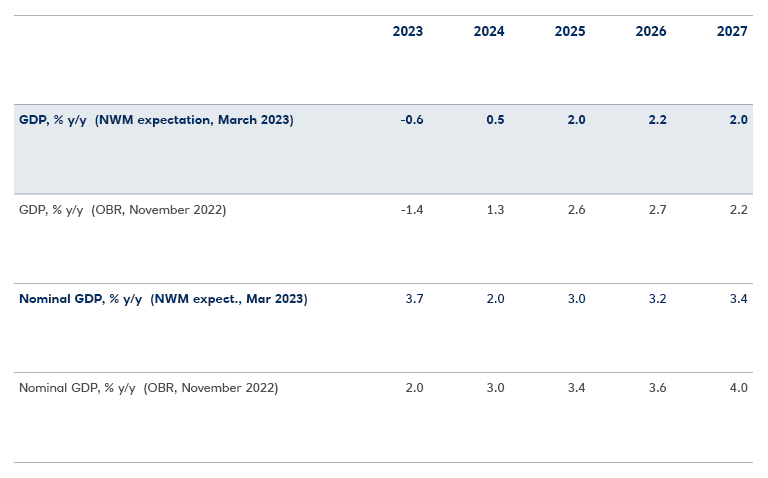
Task: Click the 4.0 OBR Nominal GDP value for 2027
Action: point(738,388)
